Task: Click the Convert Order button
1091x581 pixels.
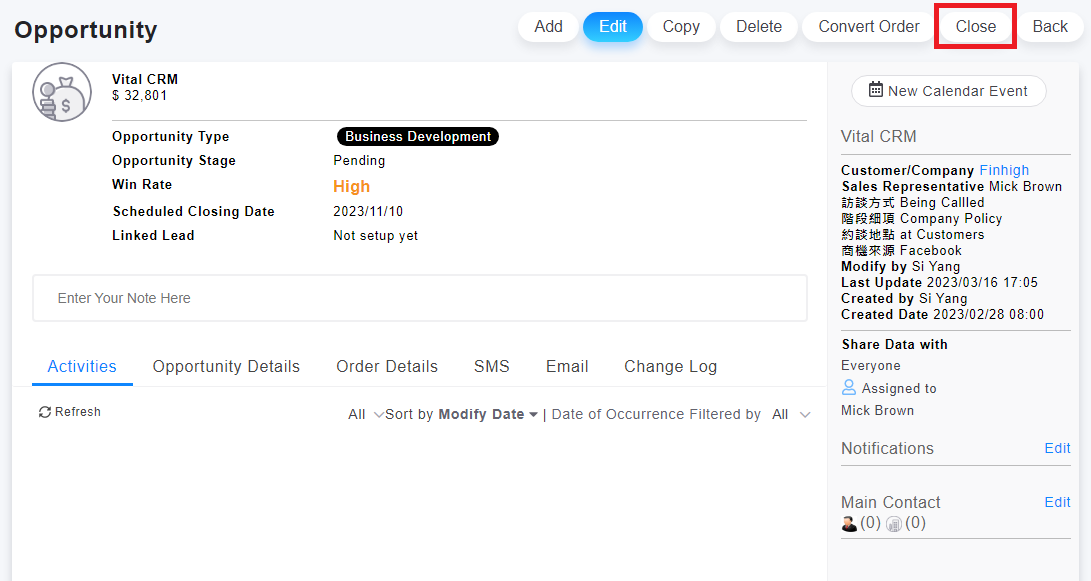Action: pyautogui.click(x=868, y=27)
